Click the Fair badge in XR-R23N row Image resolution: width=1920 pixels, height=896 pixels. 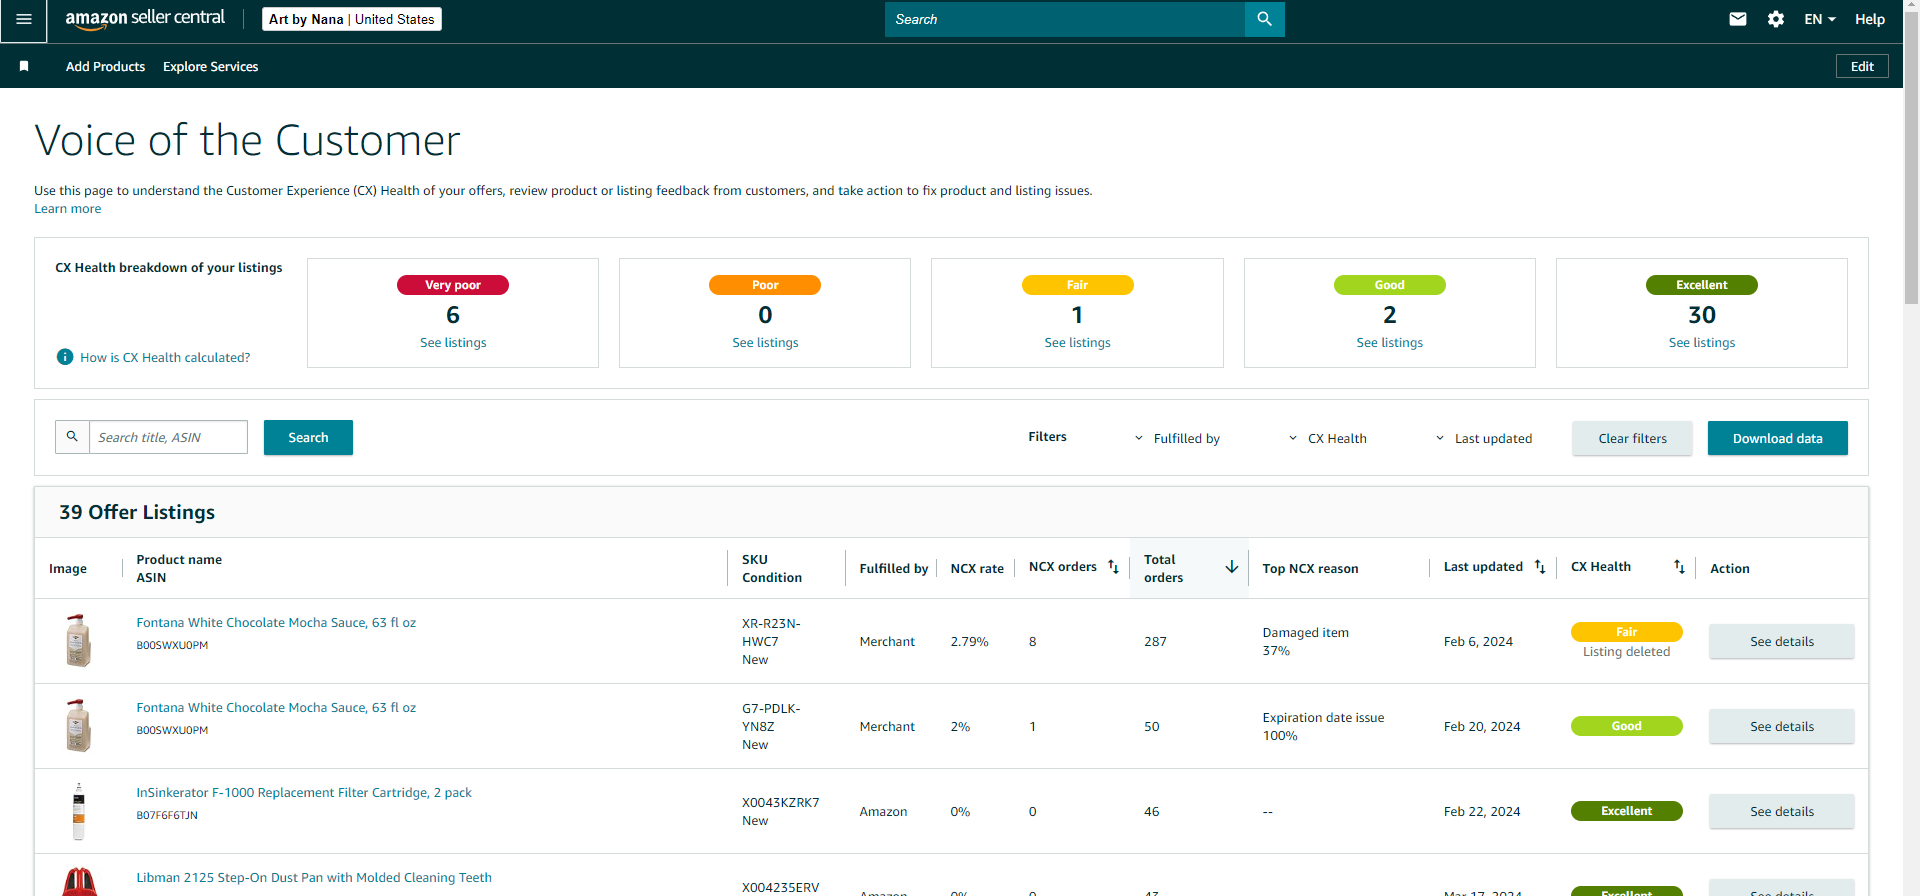1626,632
